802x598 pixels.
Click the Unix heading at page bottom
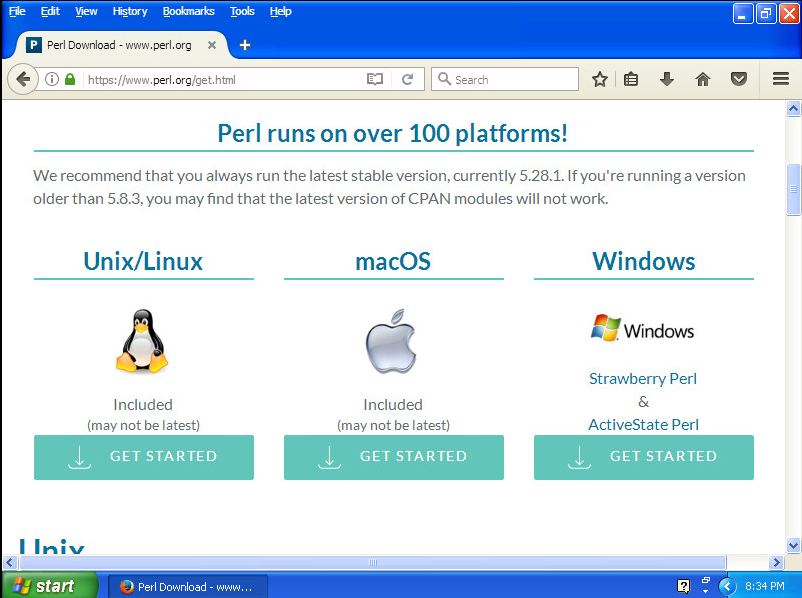coord(51,546)
